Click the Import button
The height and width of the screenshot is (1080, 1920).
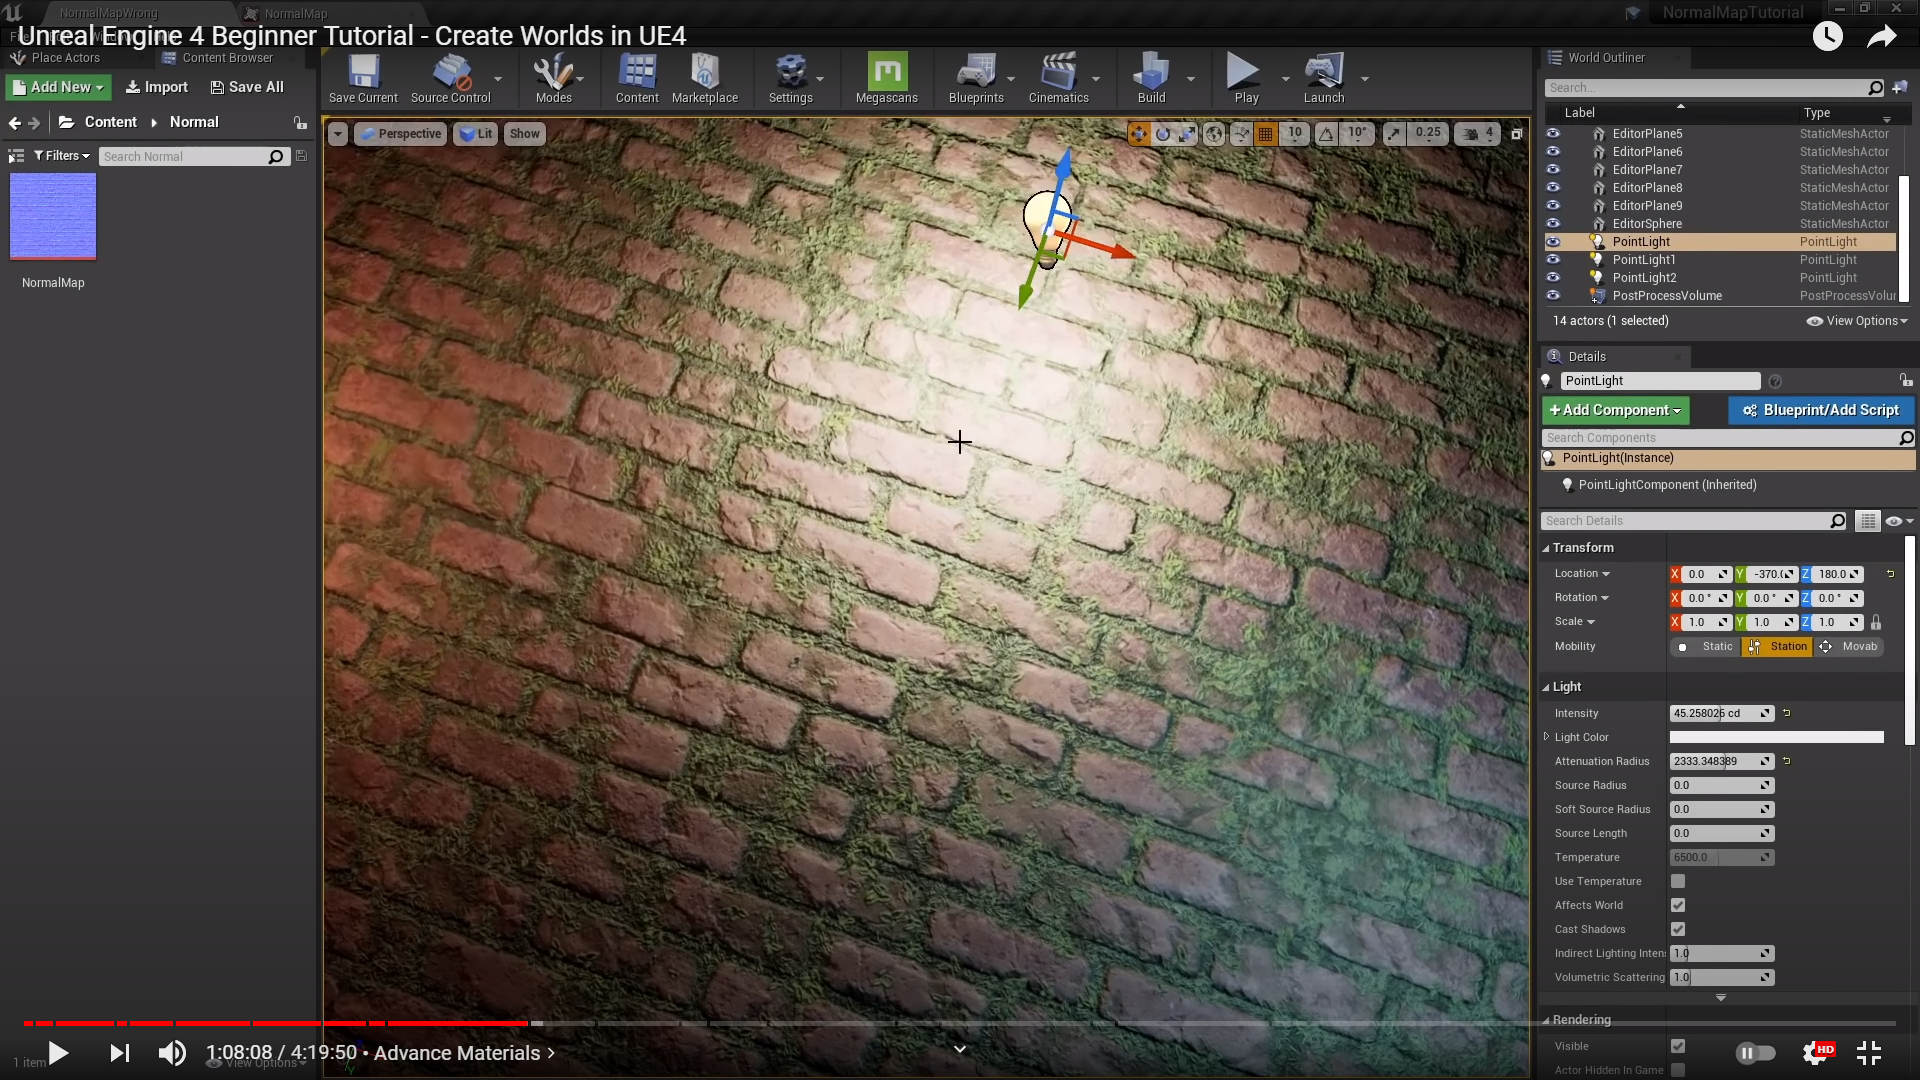pos(157,87)
